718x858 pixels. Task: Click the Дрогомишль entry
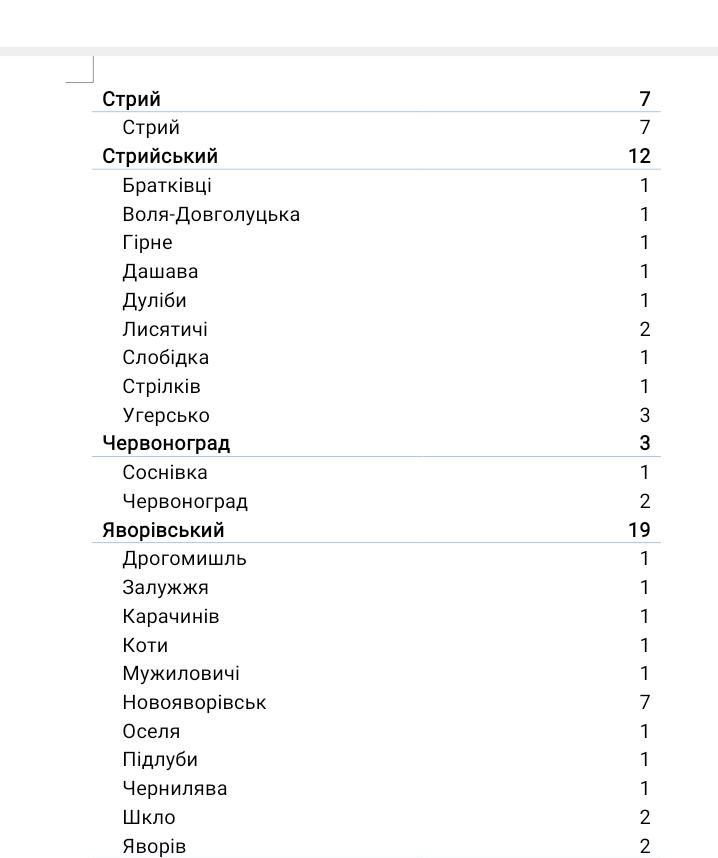tap(184, 559)
